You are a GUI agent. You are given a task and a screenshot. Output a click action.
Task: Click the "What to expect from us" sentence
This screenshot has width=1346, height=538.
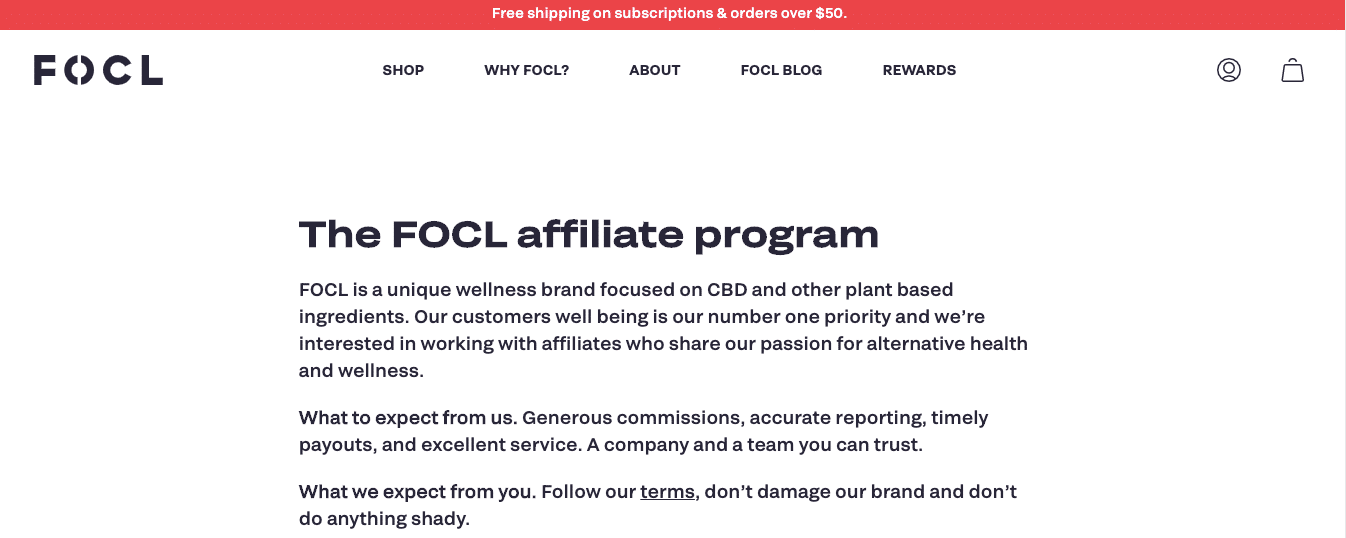click(408, 418)
